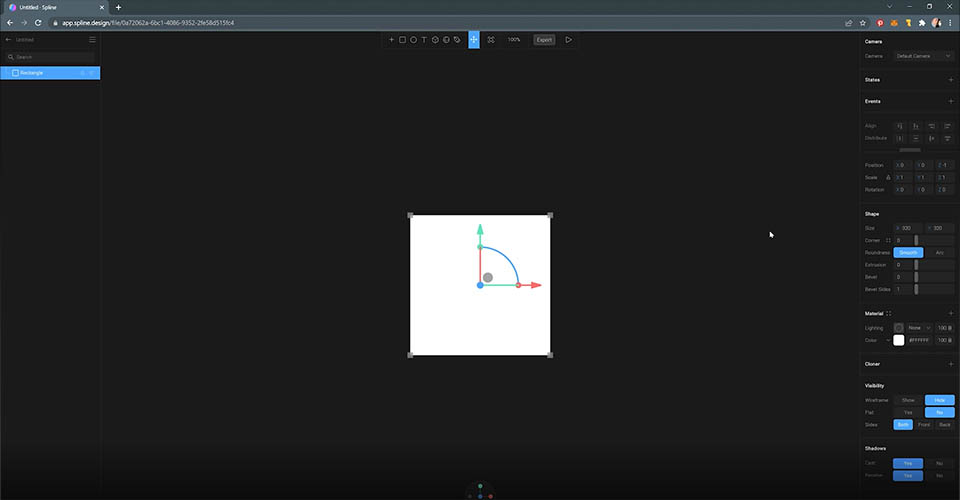Click the Position X field

(903, 165)
